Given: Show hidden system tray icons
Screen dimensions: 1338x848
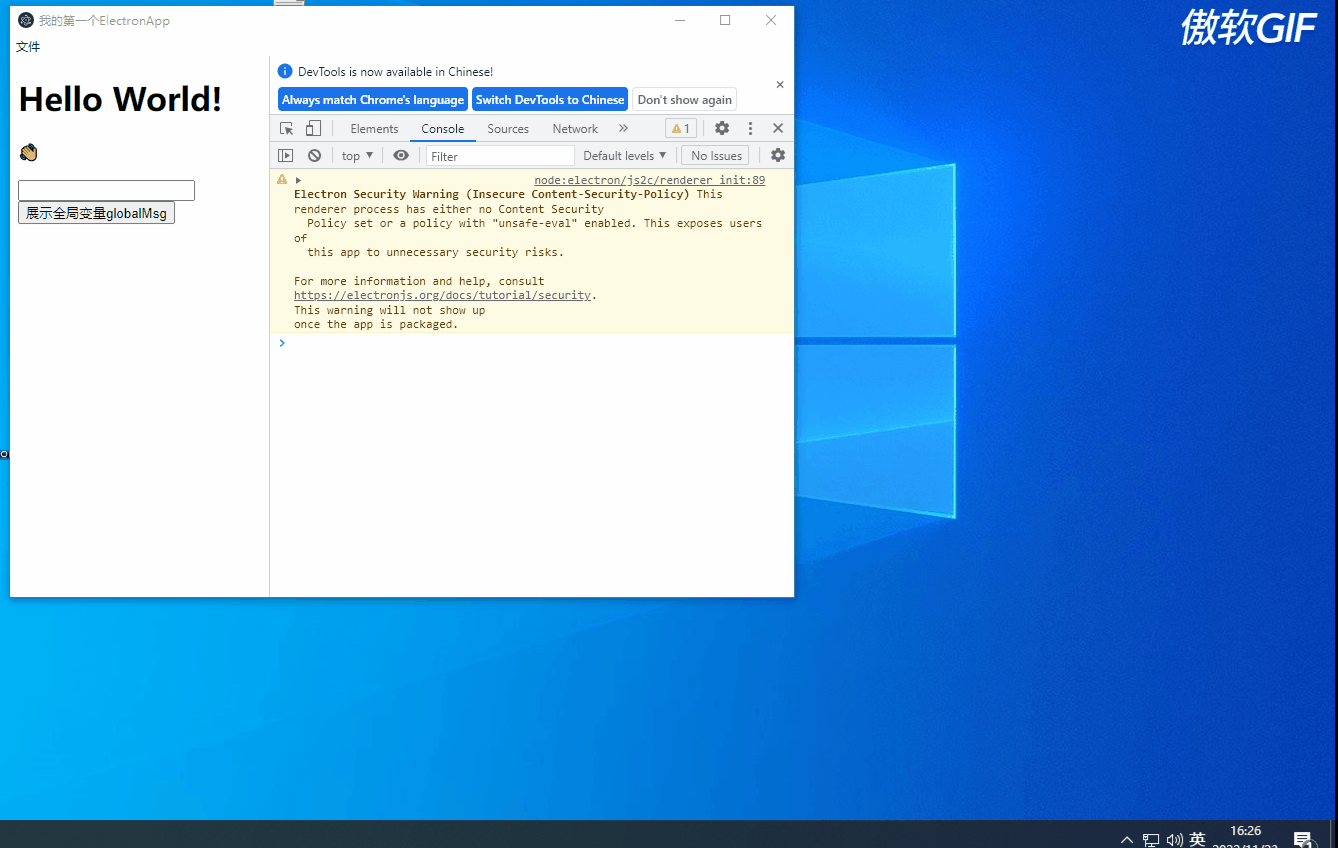Looking at the screenshot, I should (x=1127, y=840).
